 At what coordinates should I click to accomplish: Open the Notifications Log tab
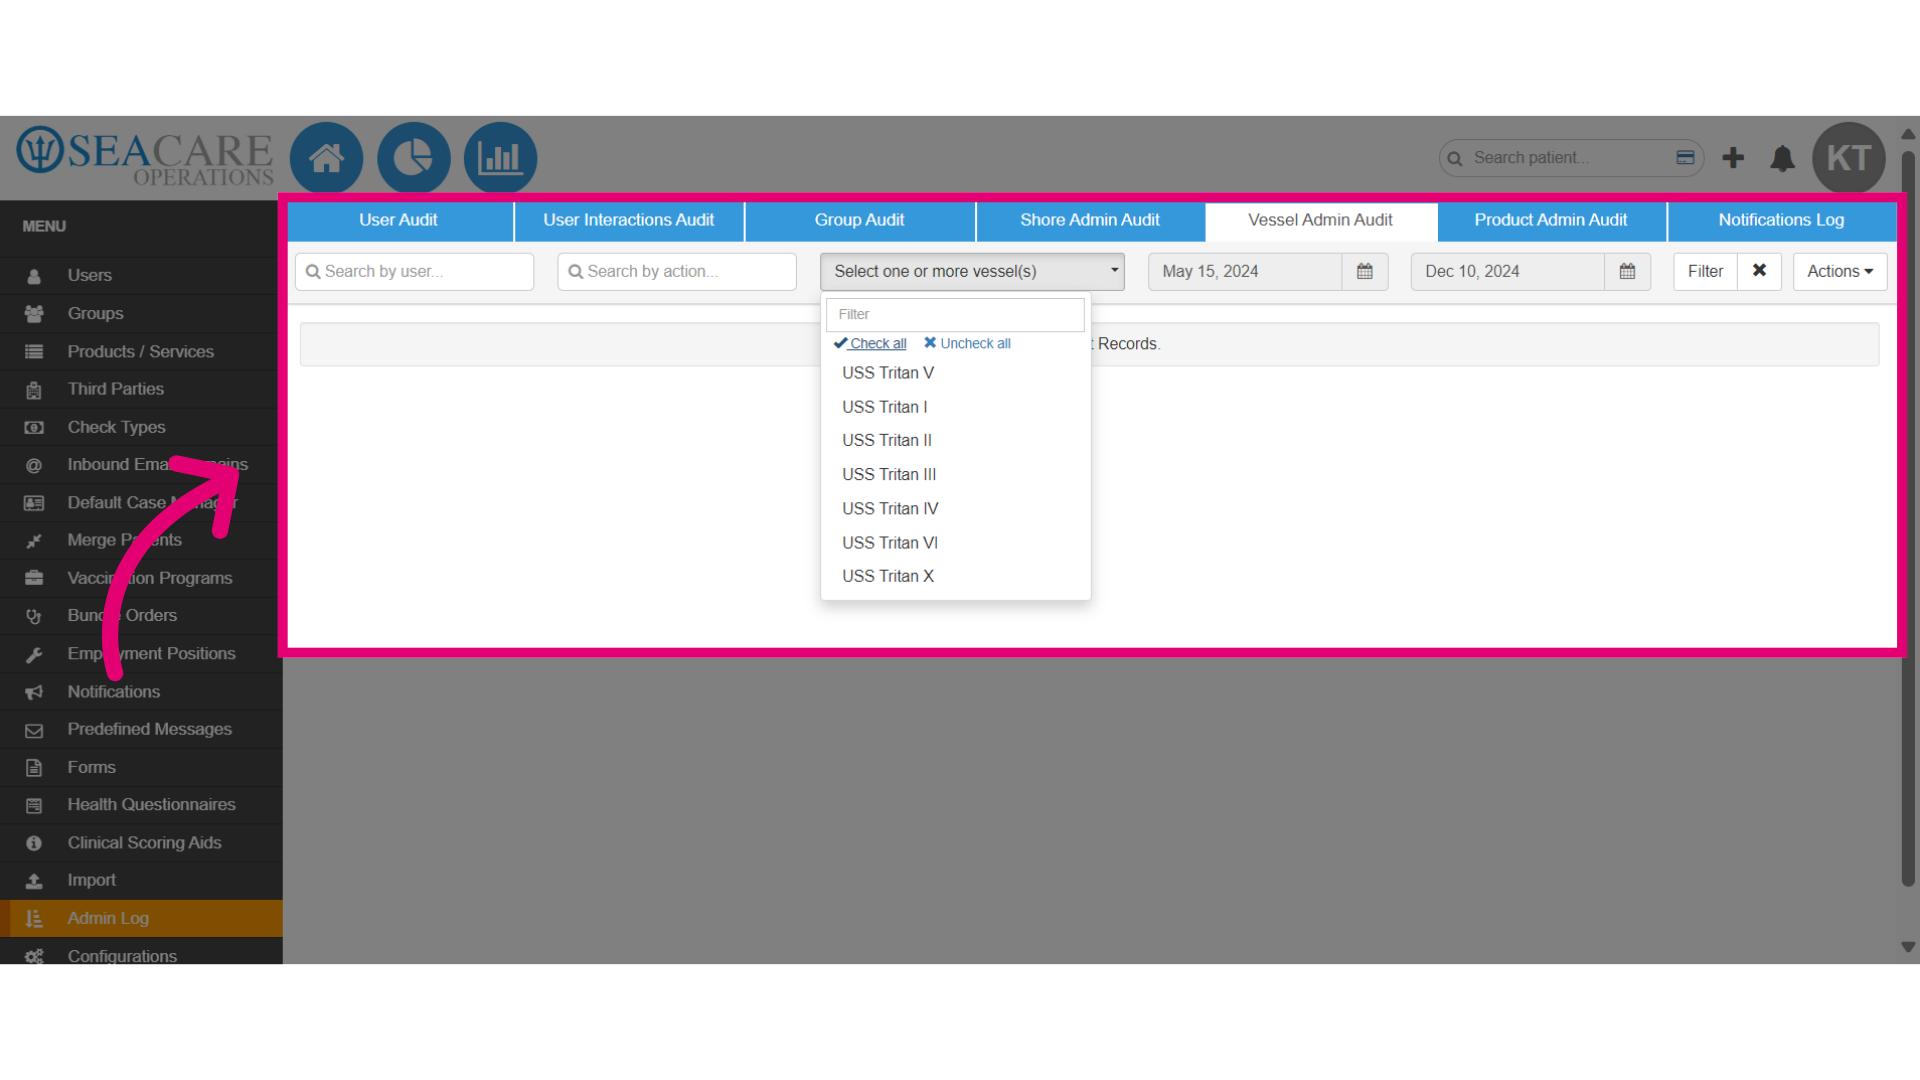tap(1782, 220)
